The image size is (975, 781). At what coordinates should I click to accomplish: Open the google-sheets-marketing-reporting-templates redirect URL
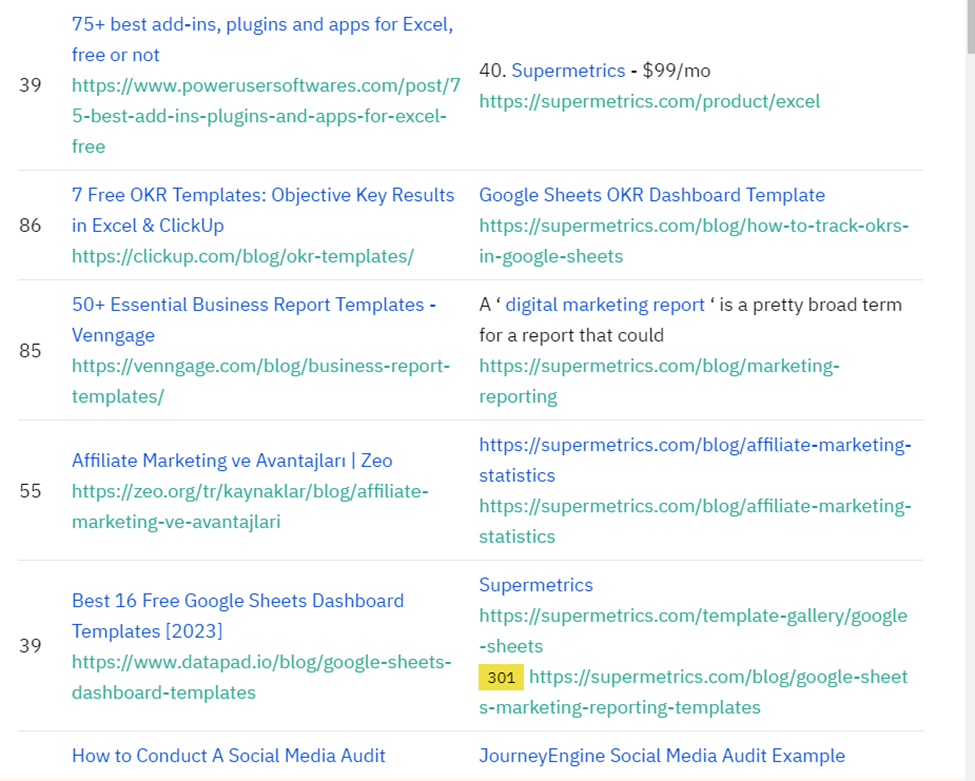(x=693, y=691)
